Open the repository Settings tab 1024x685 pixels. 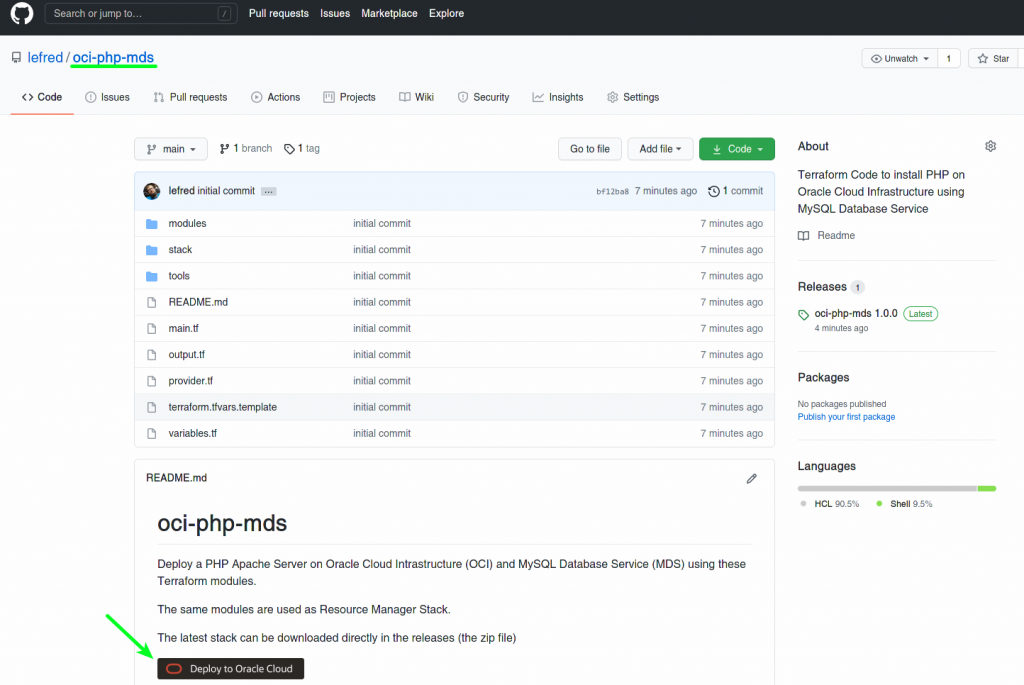[x=633, y=97]
